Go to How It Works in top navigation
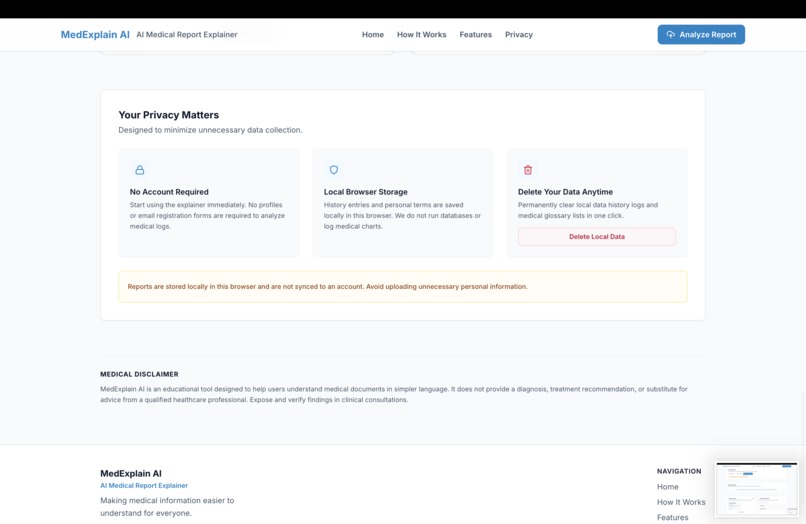Image resolution: width=806 pixels, height=524 pixels. tap(422, 34)
